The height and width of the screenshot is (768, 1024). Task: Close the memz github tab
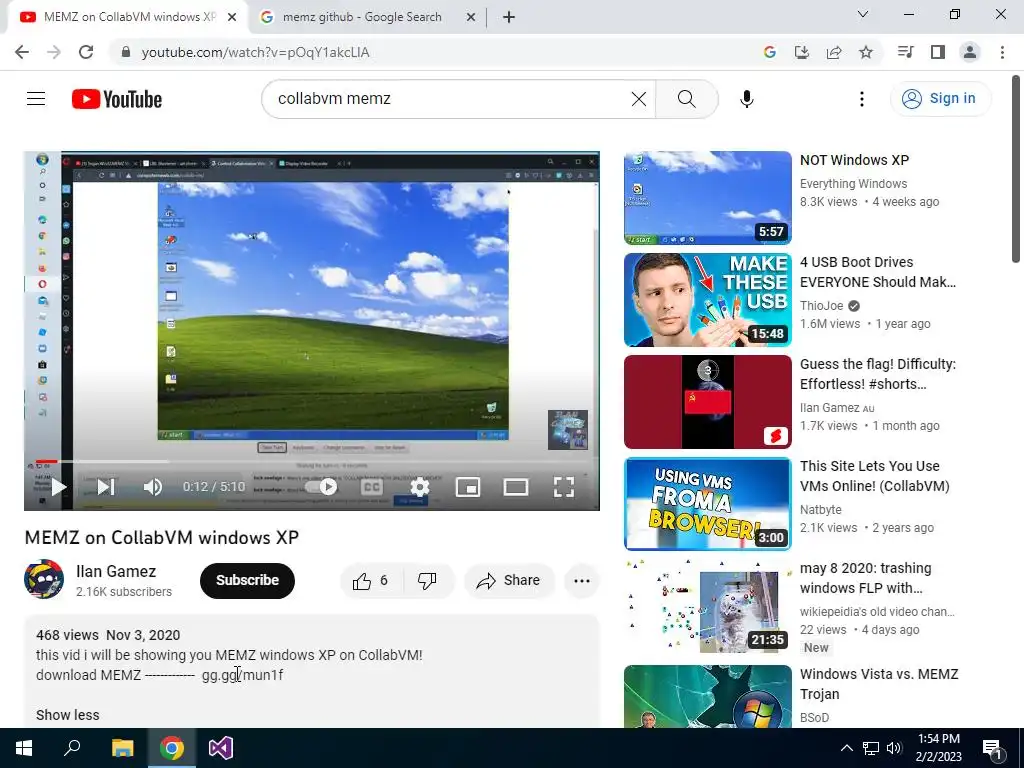[x=471, y=17]
